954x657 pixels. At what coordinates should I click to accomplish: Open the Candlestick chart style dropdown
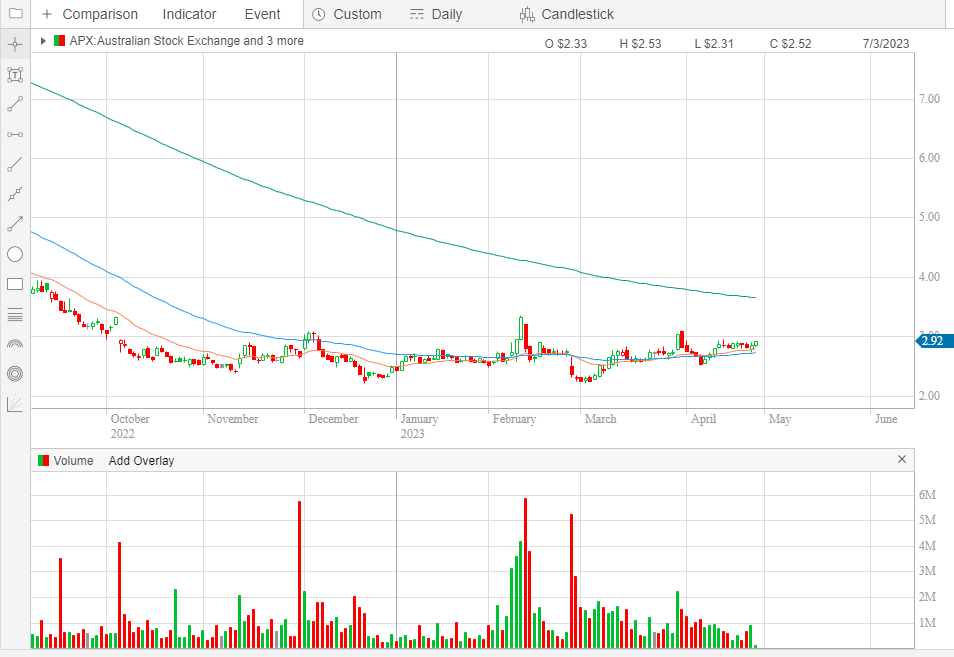point(577,14)
